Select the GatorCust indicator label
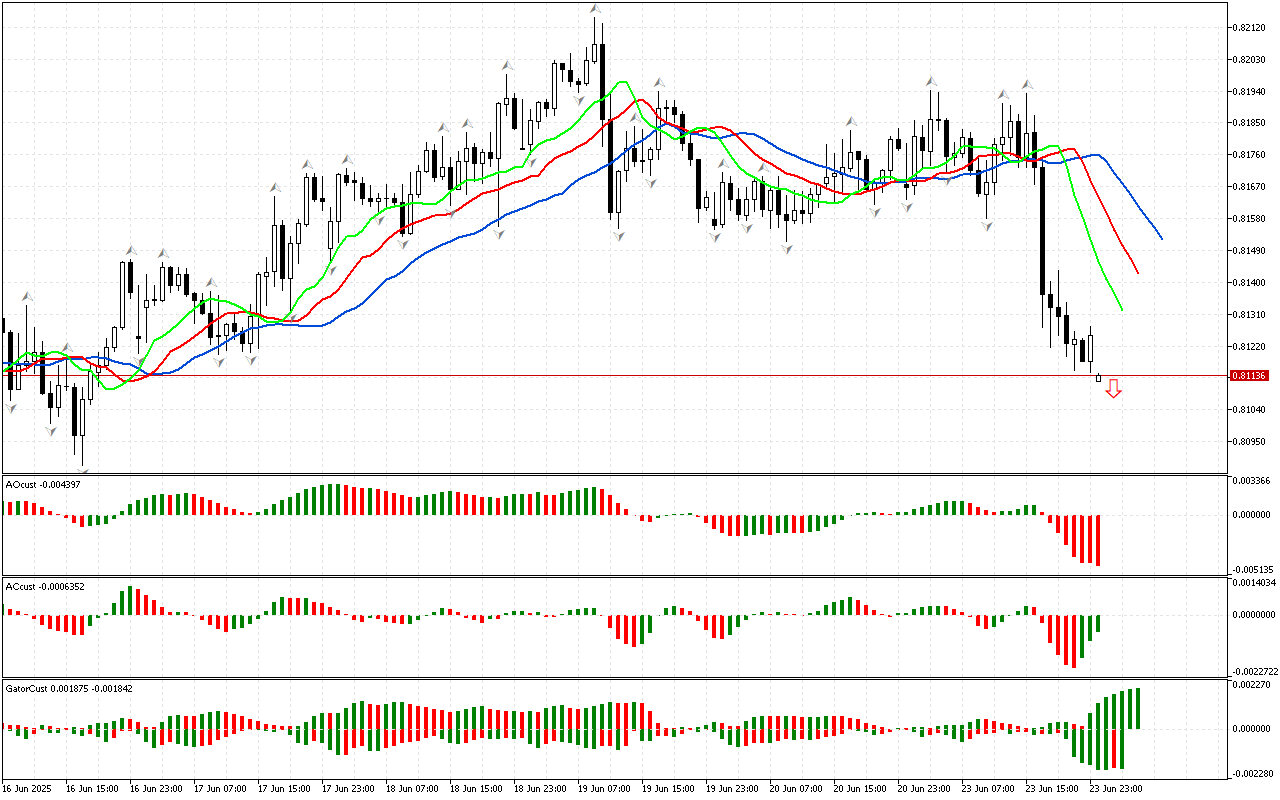 [68, 688]
